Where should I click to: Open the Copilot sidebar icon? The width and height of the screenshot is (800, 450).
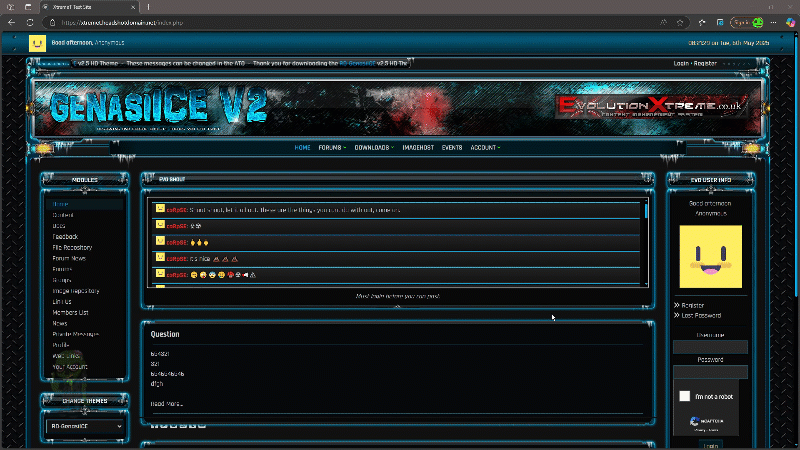pyautogui.click(x=790, y=22)
